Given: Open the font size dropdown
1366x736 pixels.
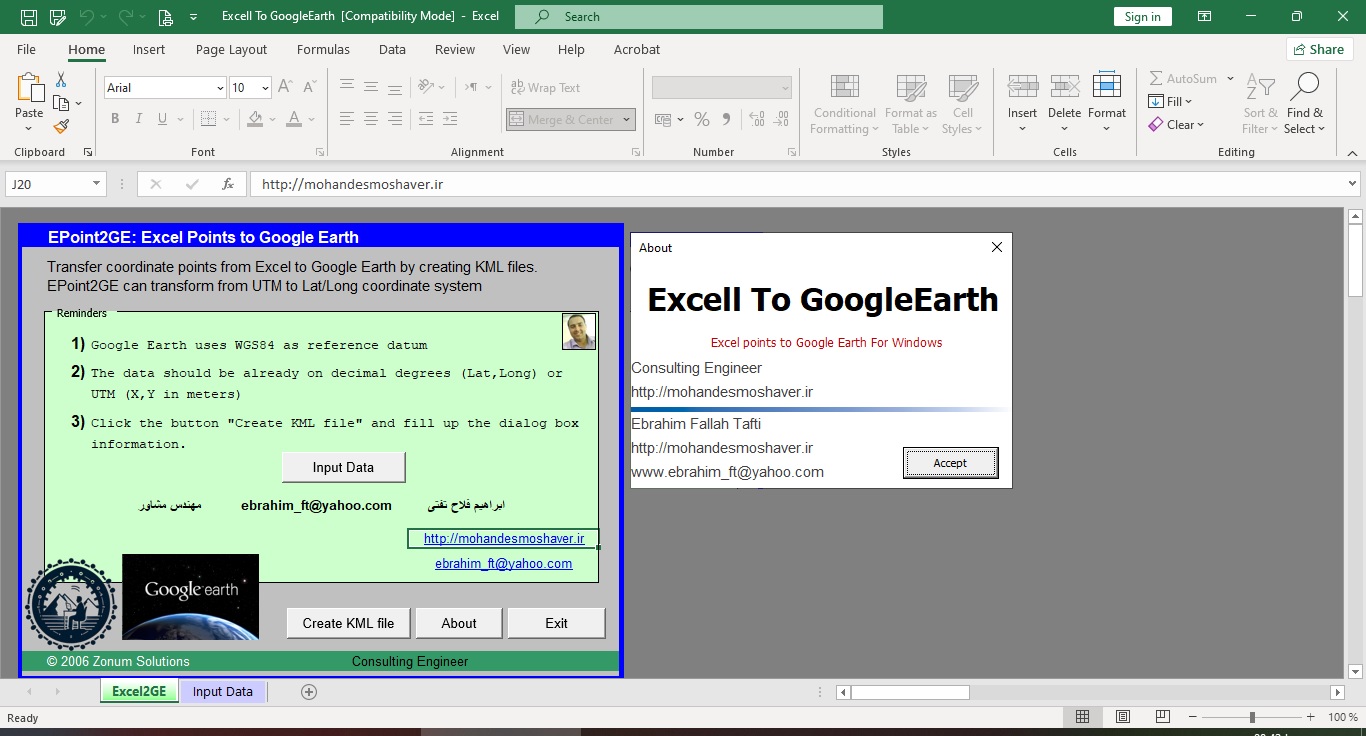Looking at the screenshot, I should 265,88.
